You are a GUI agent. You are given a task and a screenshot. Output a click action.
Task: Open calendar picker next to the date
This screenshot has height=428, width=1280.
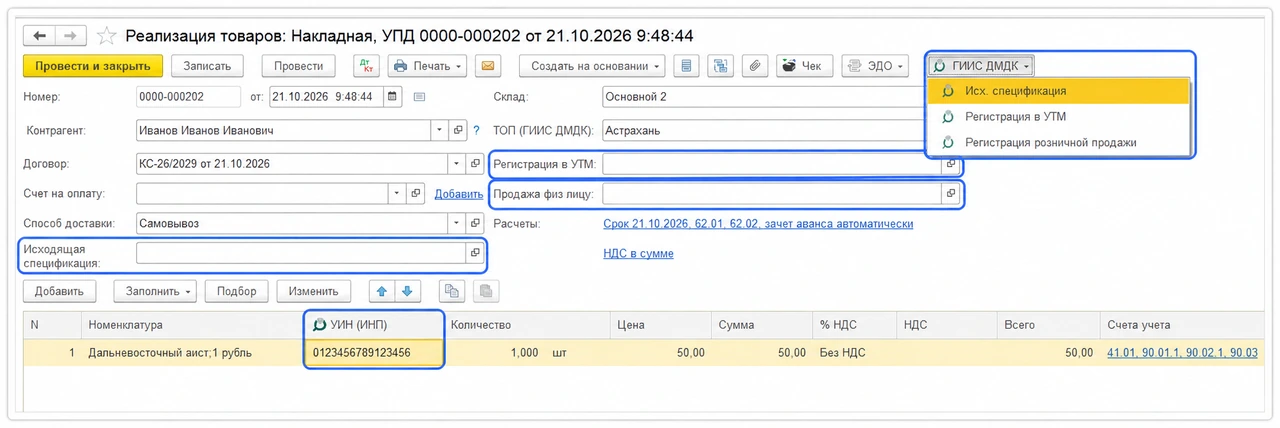[392, 97]
